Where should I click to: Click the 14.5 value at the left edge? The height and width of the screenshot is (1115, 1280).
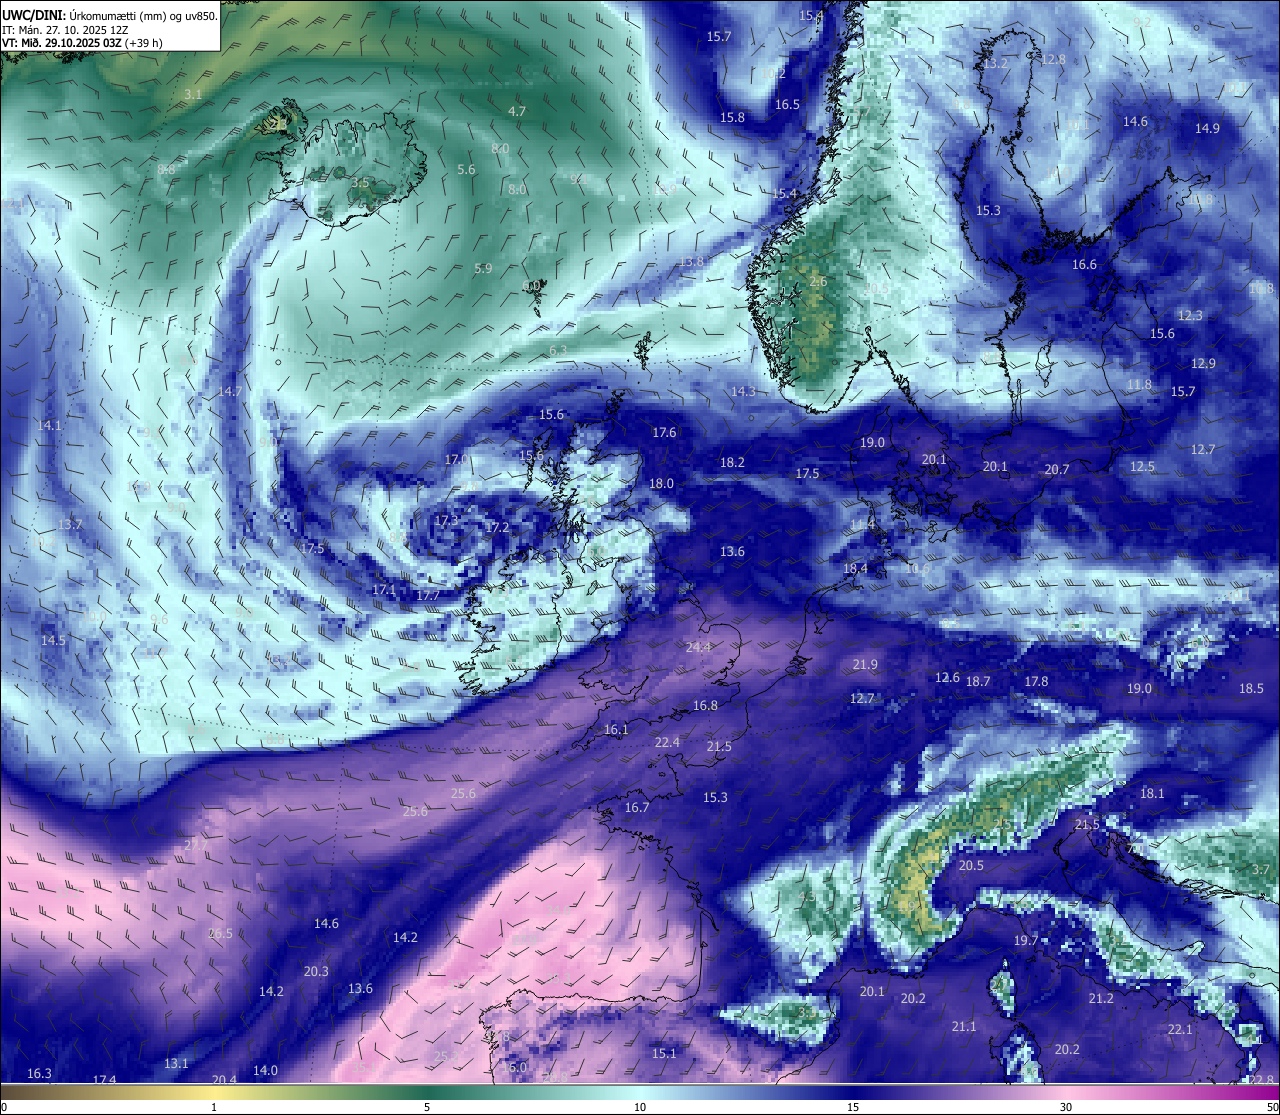[x=53, y=640]
